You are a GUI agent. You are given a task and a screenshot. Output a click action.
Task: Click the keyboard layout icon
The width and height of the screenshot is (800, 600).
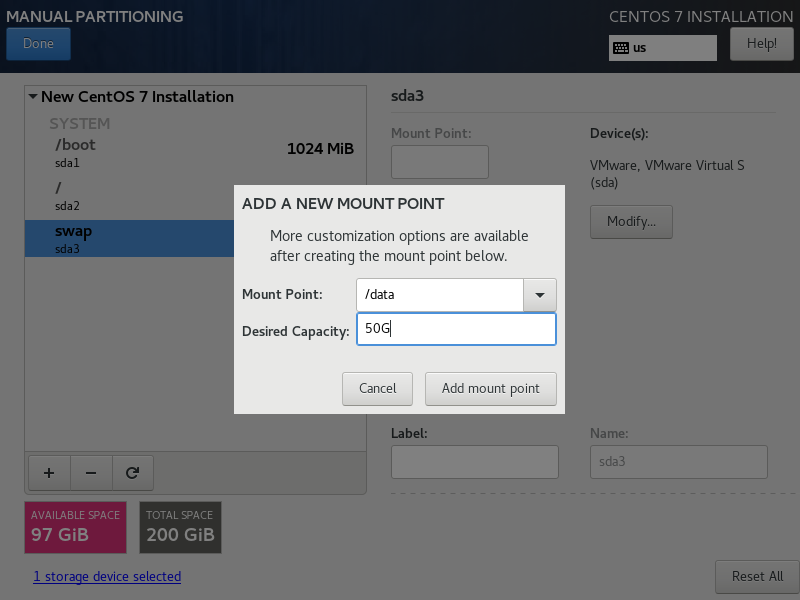[x=621, y=47]
